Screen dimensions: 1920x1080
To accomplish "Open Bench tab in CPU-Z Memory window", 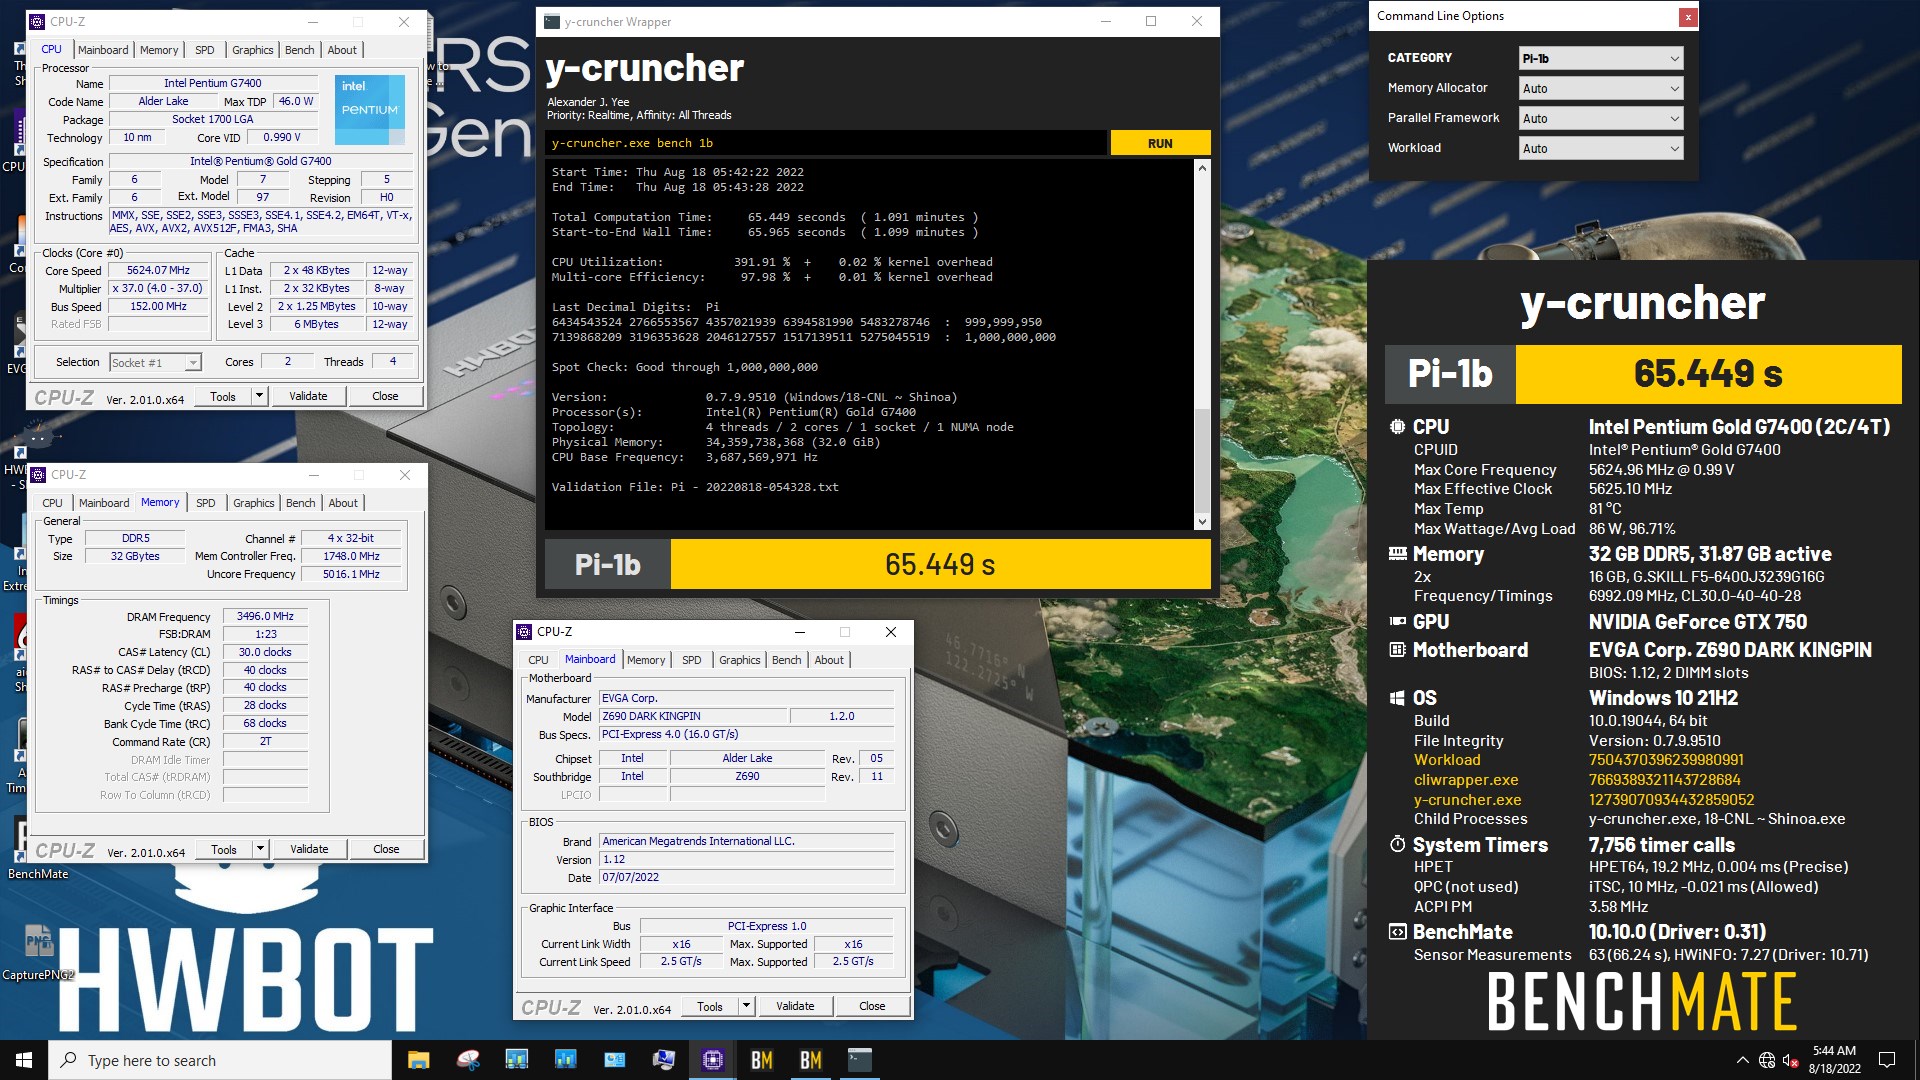I will pos(300,503).
